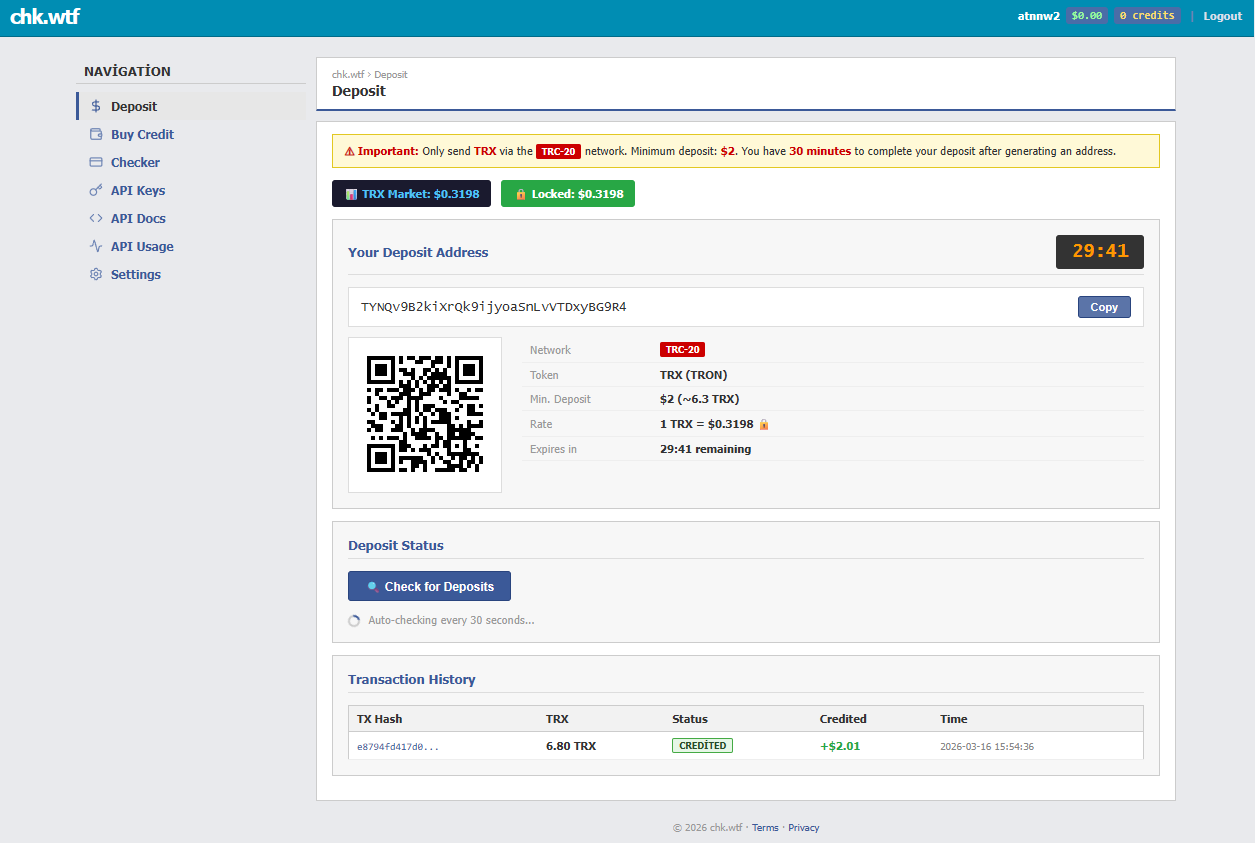The image size is (1255, 843).
Task: Log out using the Logout link
Action: (1222, 16)
